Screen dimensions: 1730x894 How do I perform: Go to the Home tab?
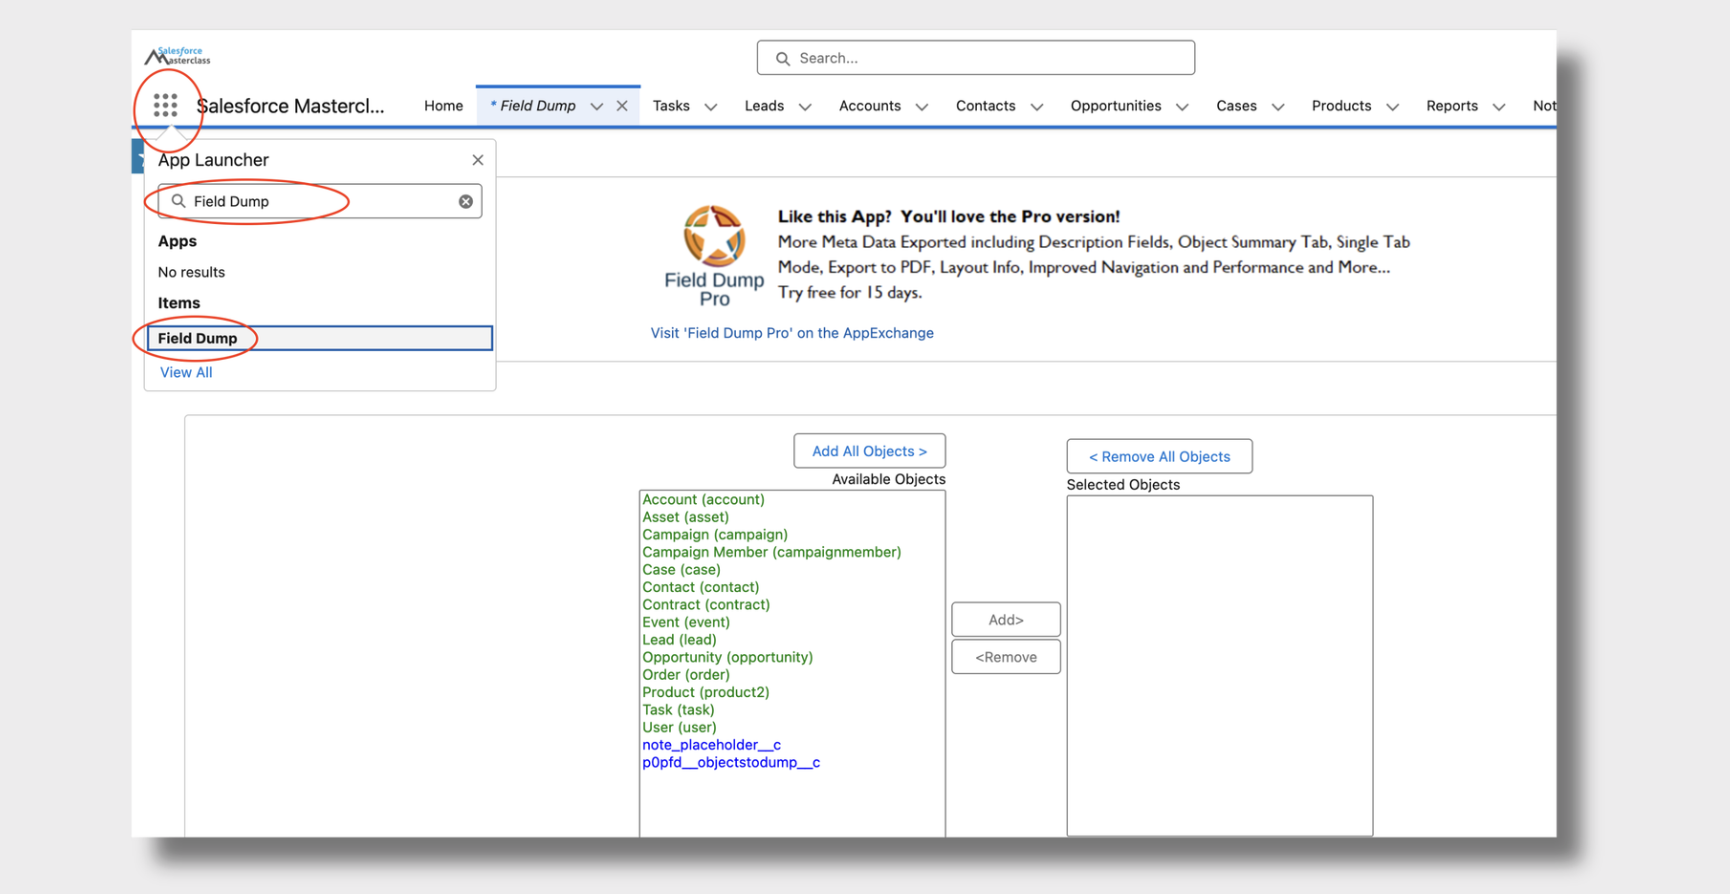(443, 106)
